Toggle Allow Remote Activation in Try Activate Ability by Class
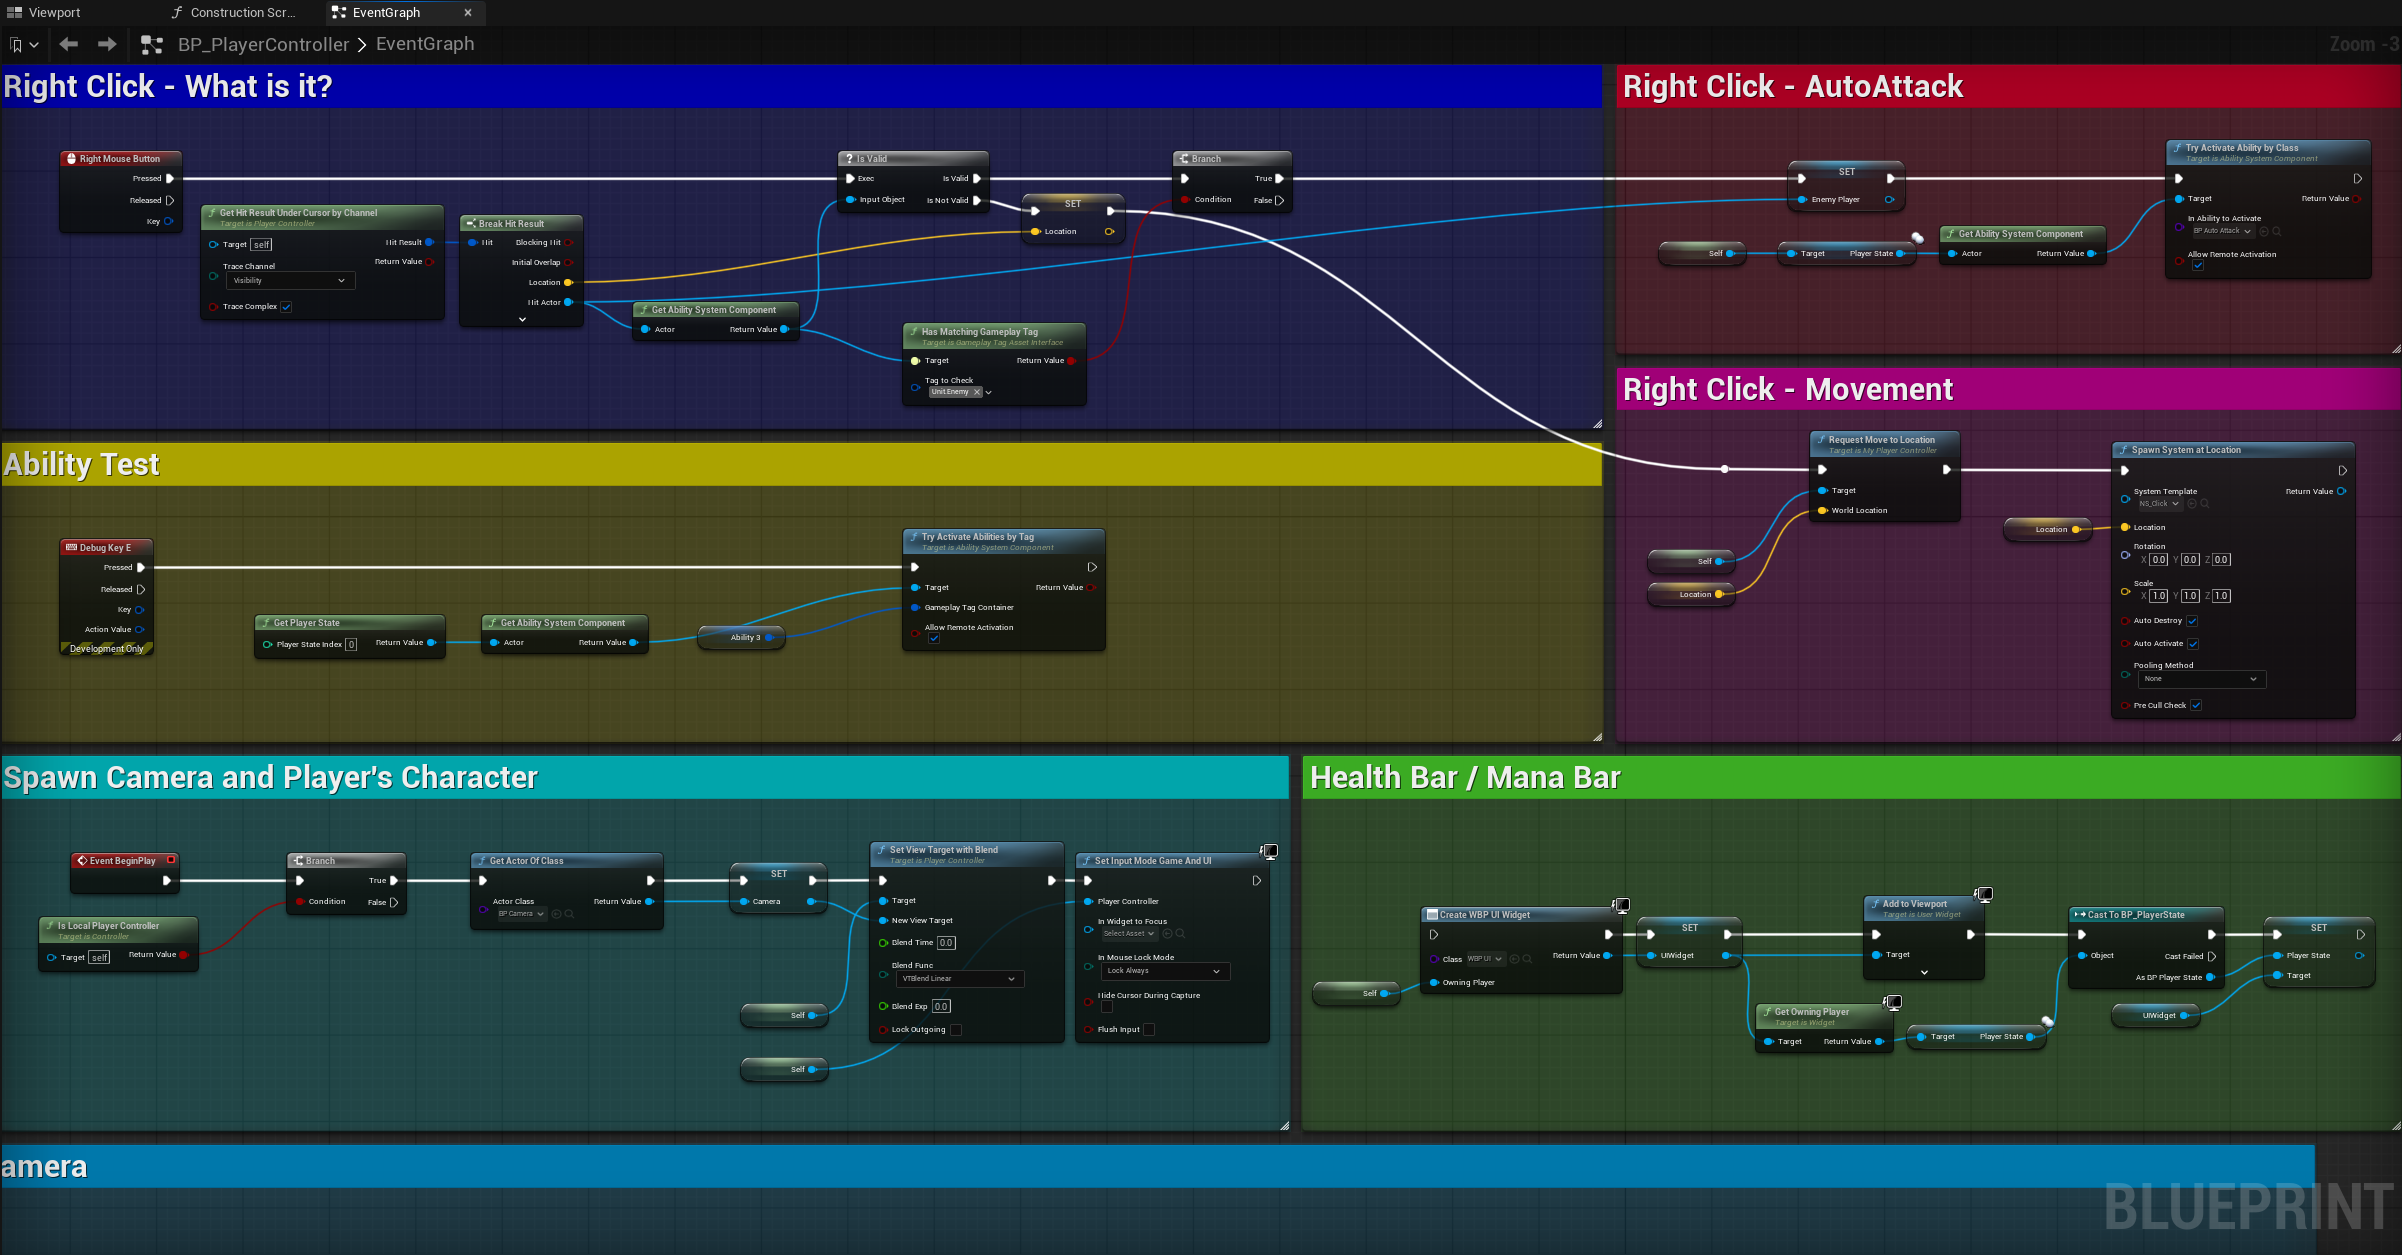 pos(2197,266)
